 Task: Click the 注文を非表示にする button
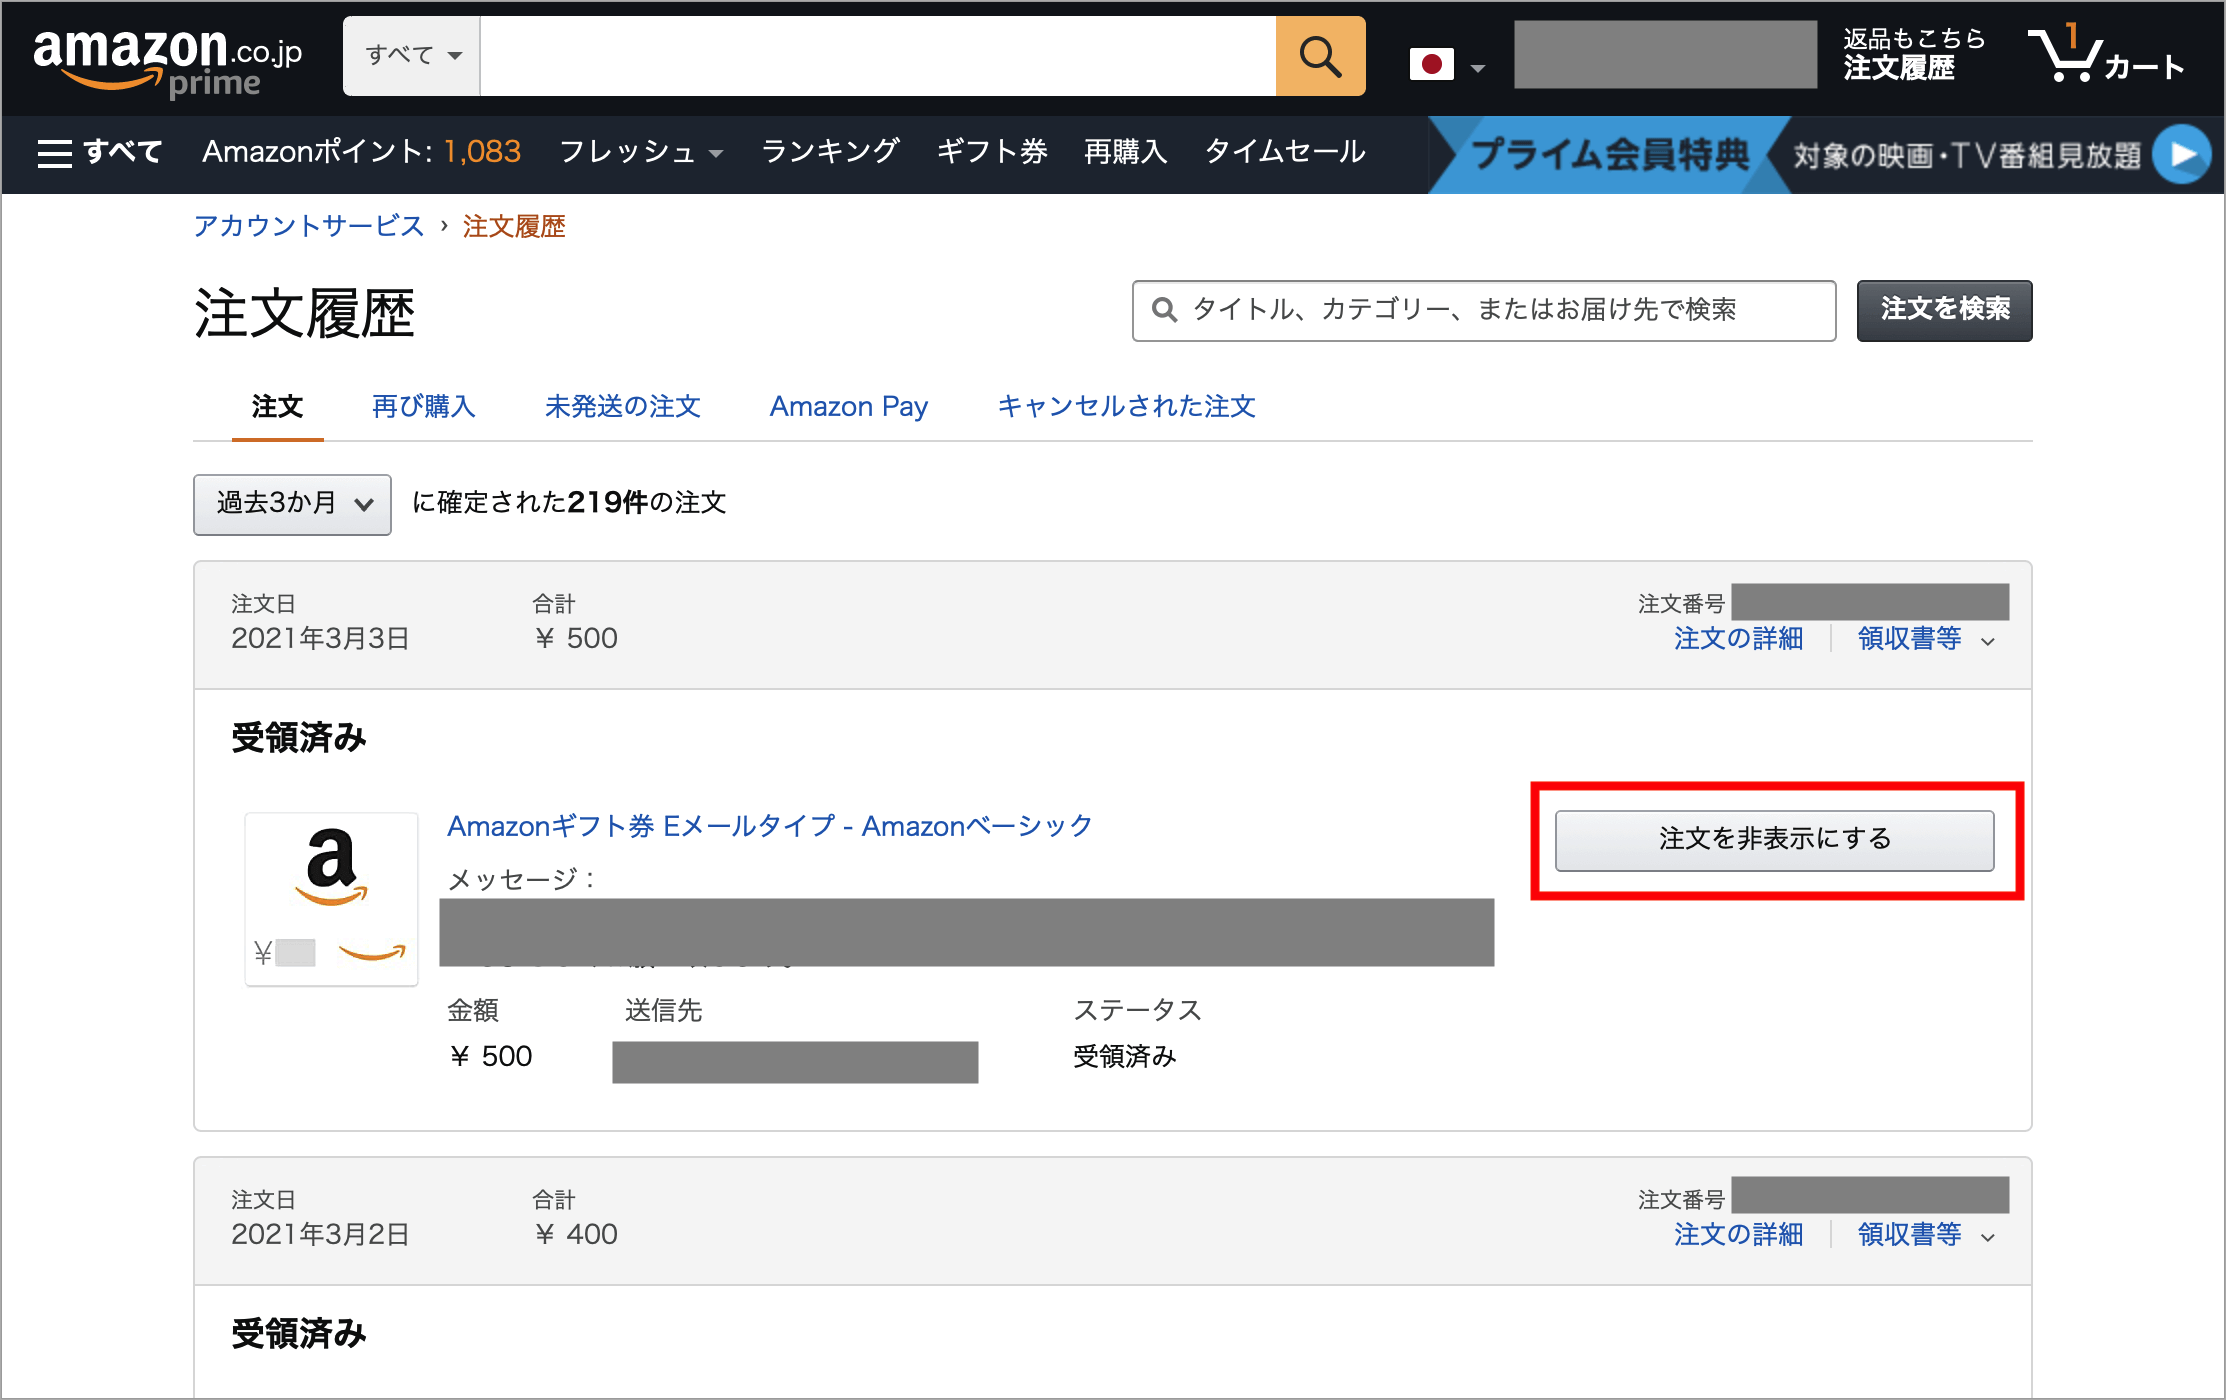(1774, 840)
